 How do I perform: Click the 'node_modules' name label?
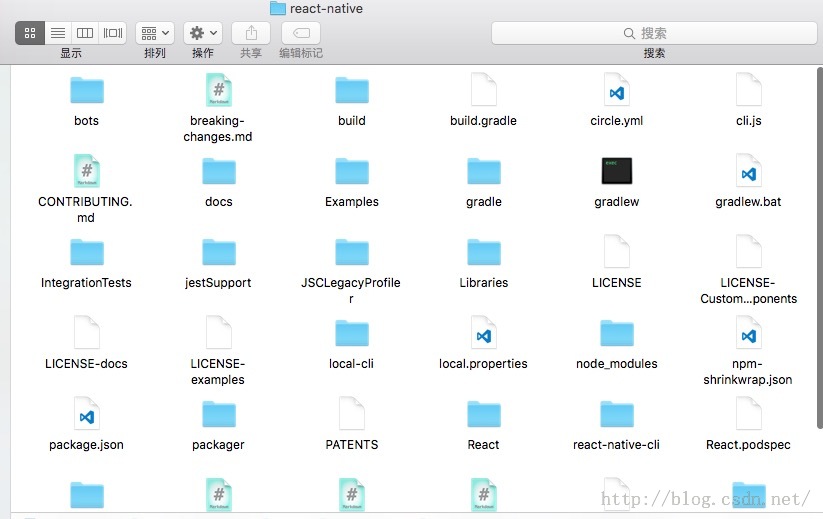(617, 364)
